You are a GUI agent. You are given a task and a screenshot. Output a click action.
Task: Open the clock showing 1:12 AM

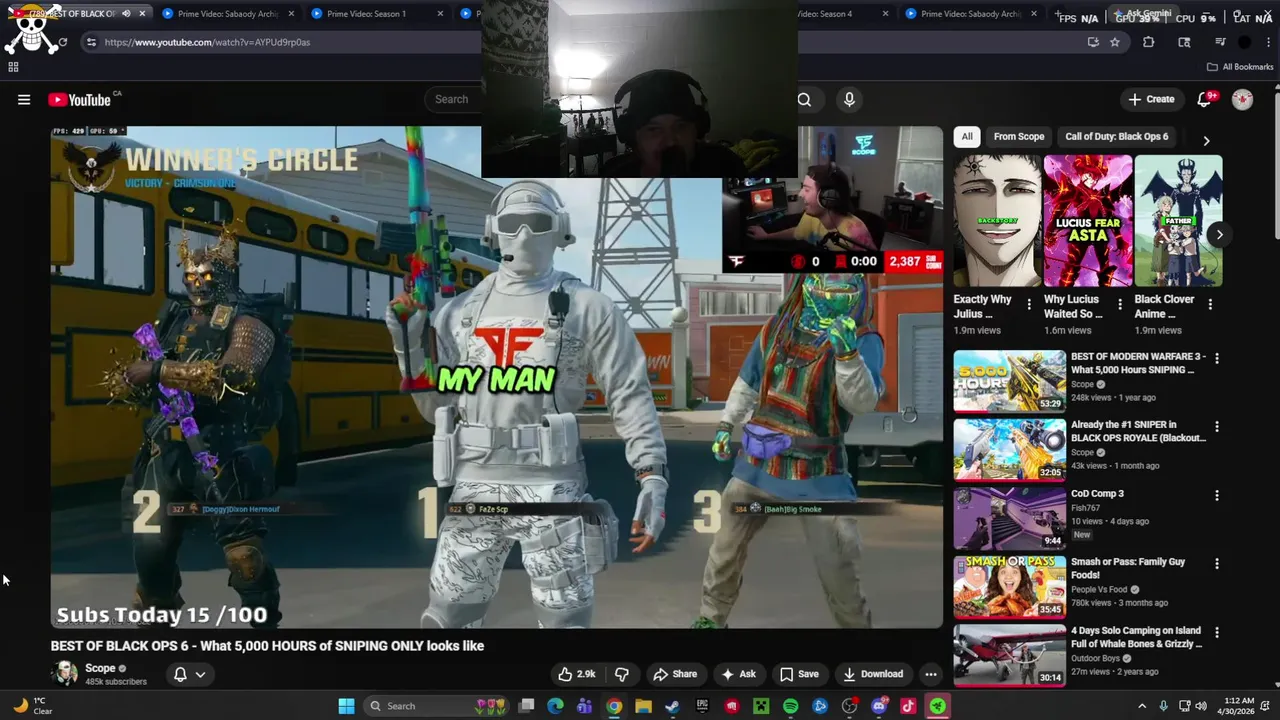pos(1238,706)
